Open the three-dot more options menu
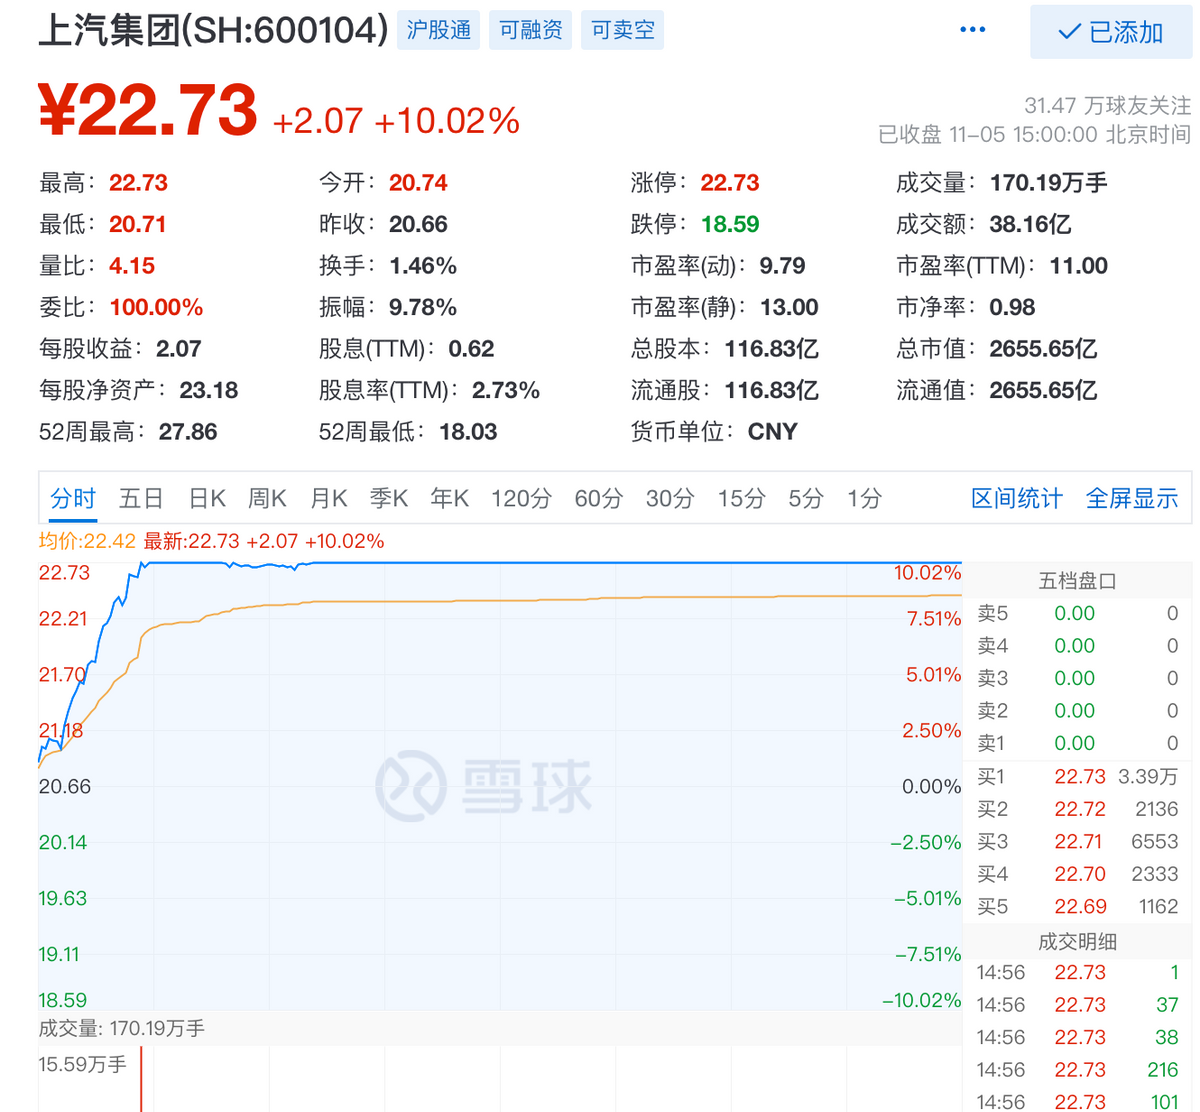 tap(972, 30)
